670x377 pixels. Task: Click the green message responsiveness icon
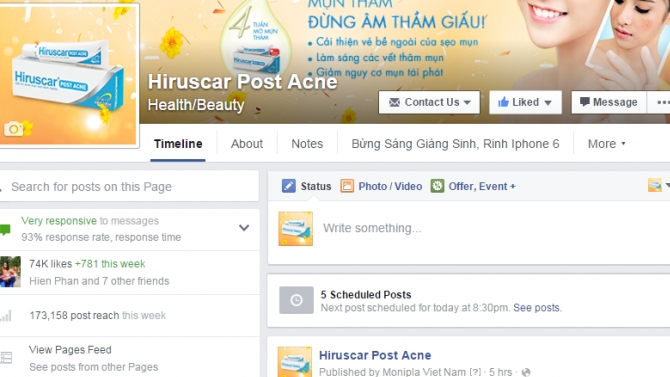tap(5, 230)
